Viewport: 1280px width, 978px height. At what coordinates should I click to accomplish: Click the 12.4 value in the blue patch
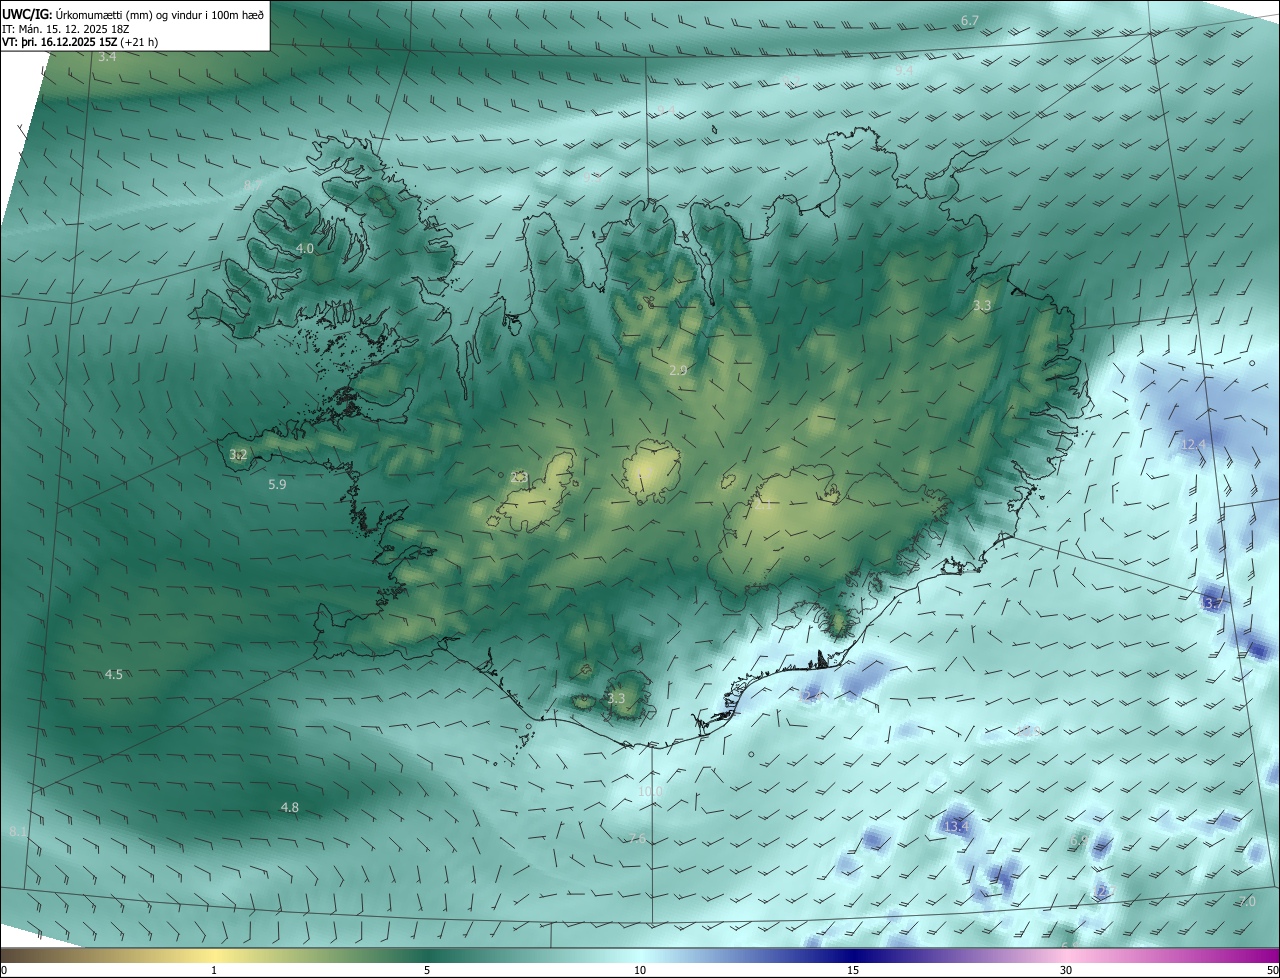pos(1194,444)
